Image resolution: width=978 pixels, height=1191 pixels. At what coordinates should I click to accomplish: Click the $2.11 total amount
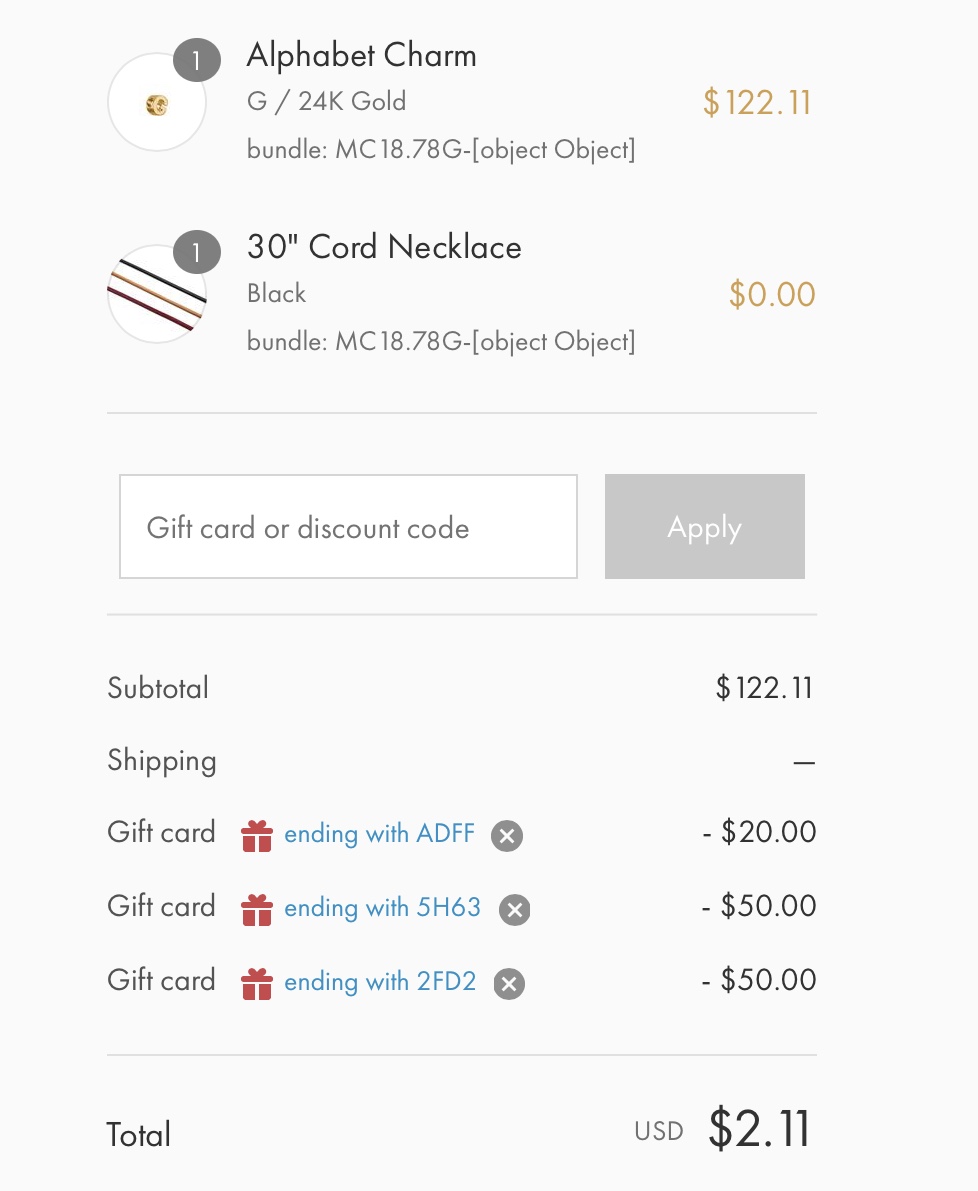760,1129
